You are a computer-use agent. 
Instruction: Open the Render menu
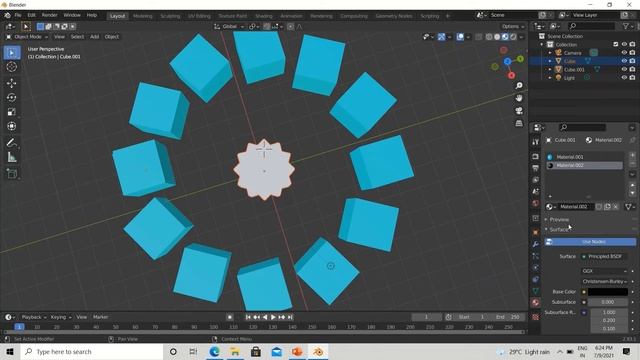pyautogui.click(x=49, y=15)
